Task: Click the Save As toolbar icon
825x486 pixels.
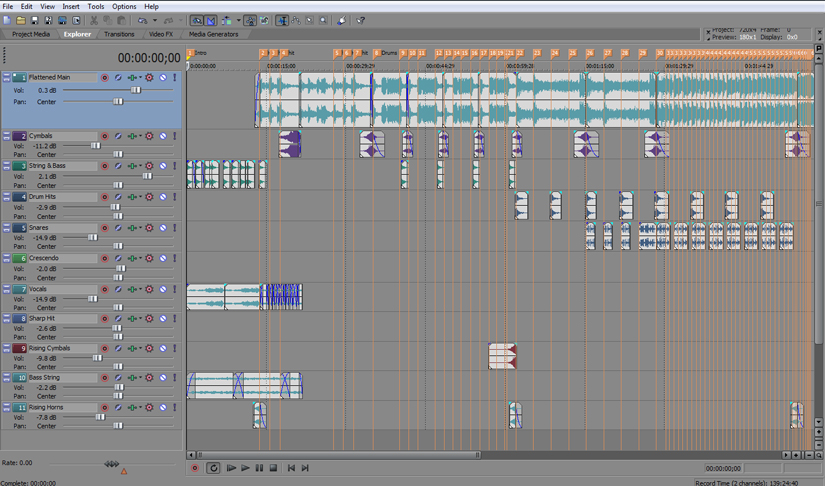Action: [48, 21]
